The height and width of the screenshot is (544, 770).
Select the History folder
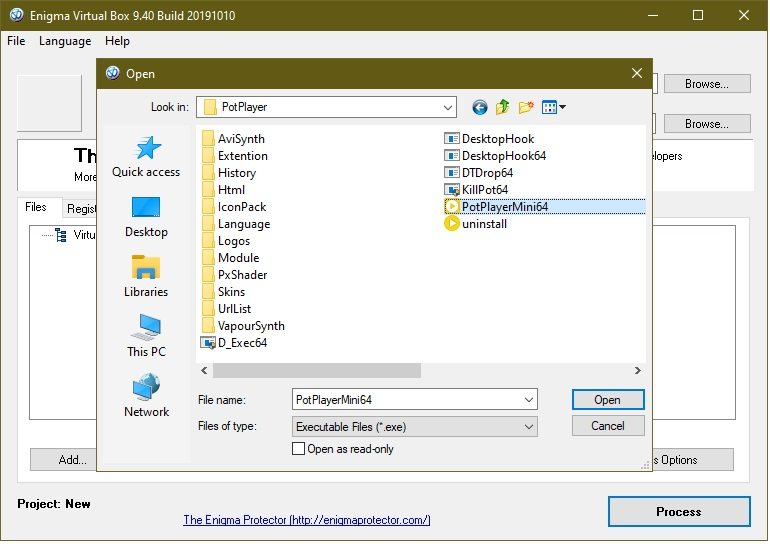pyautogui.click(x=229, y=173)
